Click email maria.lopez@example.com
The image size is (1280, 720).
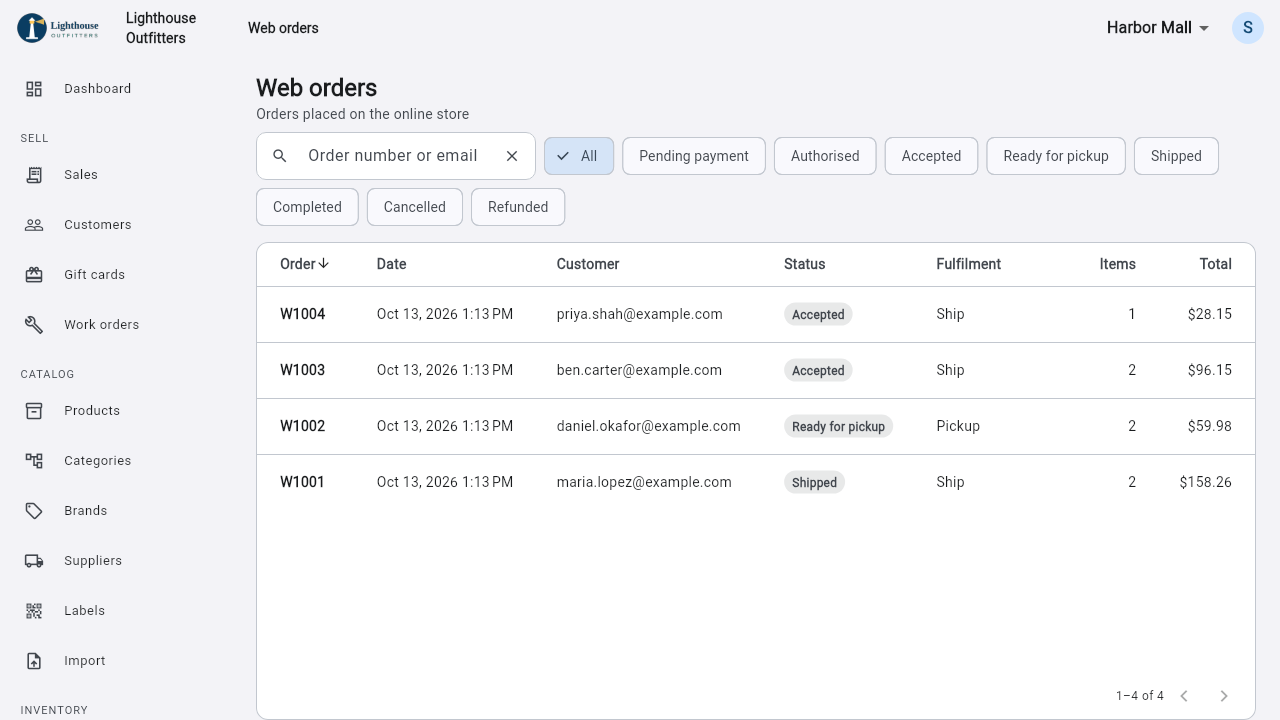(644, 482)
